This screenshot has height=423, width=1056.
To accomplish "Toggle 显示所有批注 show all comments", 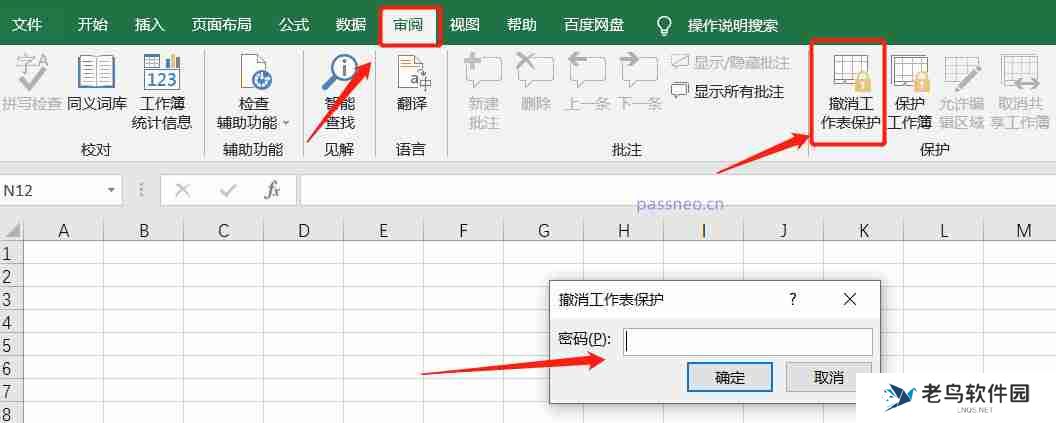I will 727,91.
